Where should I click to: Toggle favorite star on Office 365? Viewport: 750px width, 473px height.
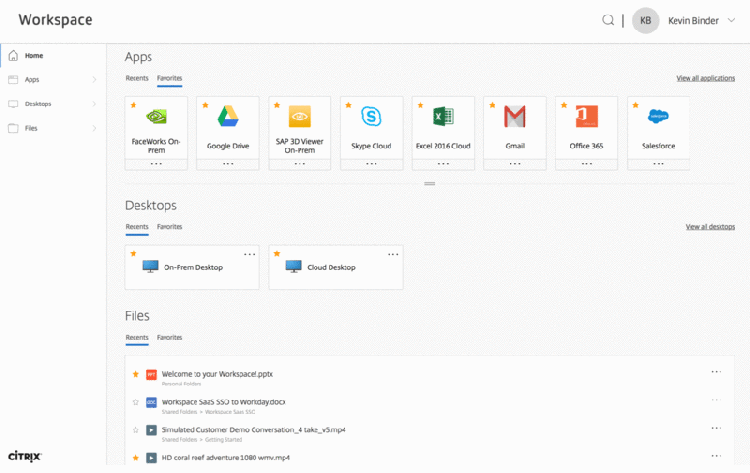coord(564,105)
